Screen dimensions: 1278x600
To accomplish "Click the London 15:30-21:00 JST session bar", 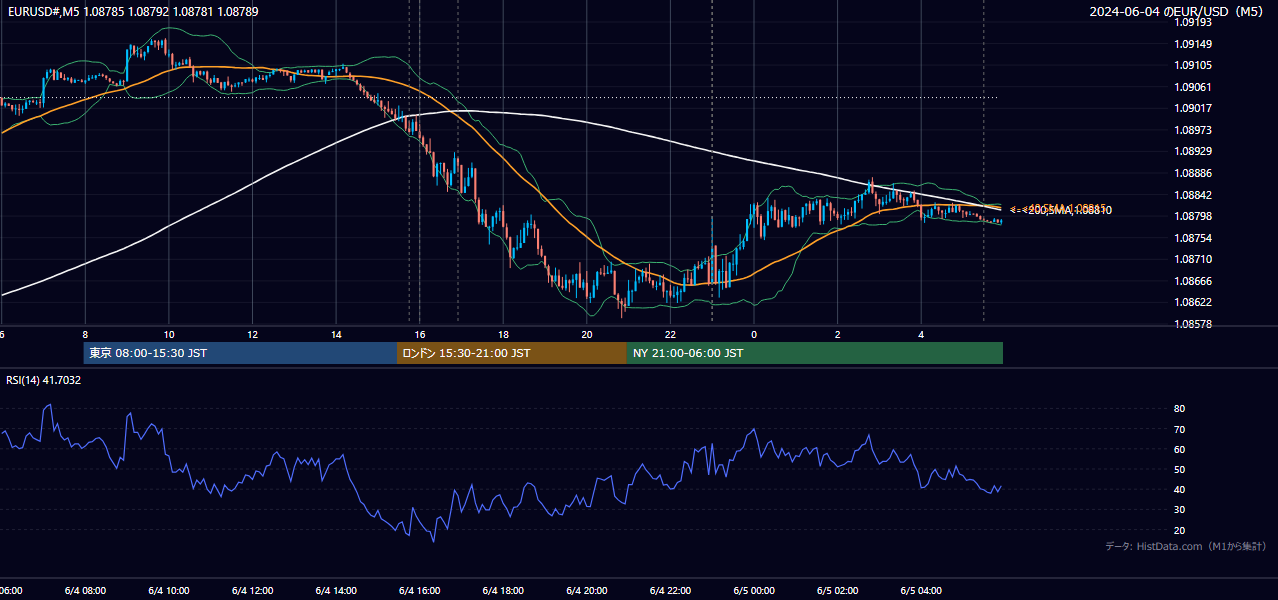I will tap(512, 353).
